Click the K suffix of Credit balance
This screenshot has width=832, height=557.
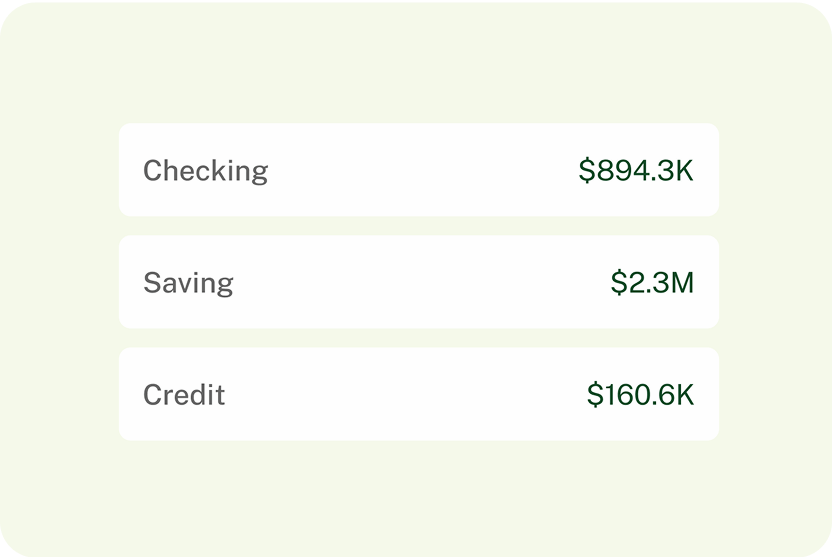pyautogui.click(x=683, y=395)
